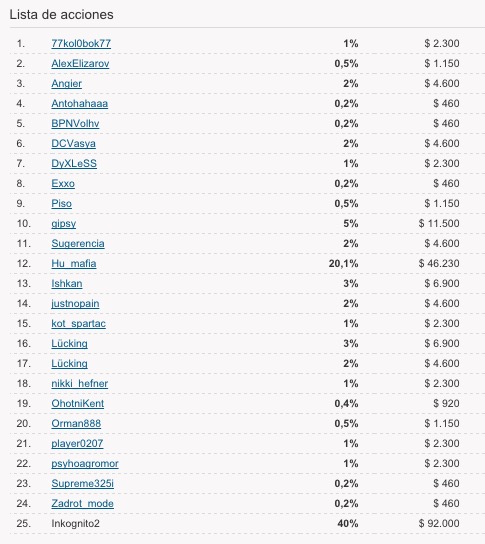Click the AlexElizarov username link

[x=80, y=63]
